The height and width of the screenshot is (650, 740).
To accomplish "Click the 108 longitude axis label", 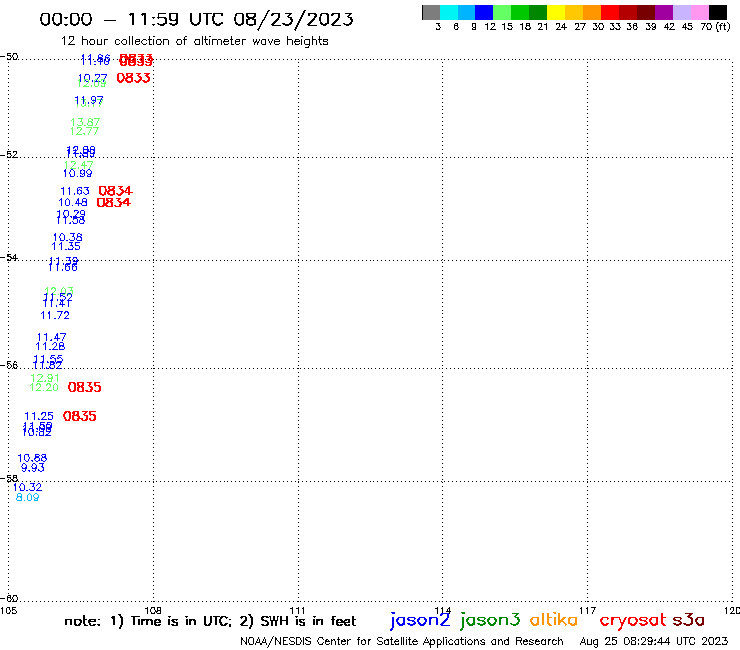I will (x=153, y=610).
